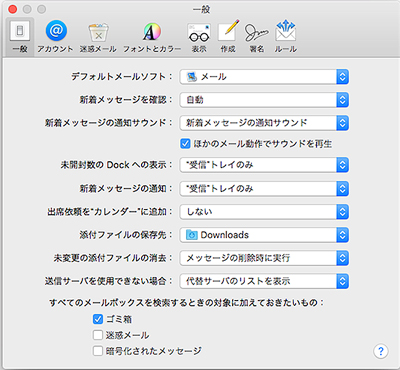Open the 表示 viewing pane

199,37
